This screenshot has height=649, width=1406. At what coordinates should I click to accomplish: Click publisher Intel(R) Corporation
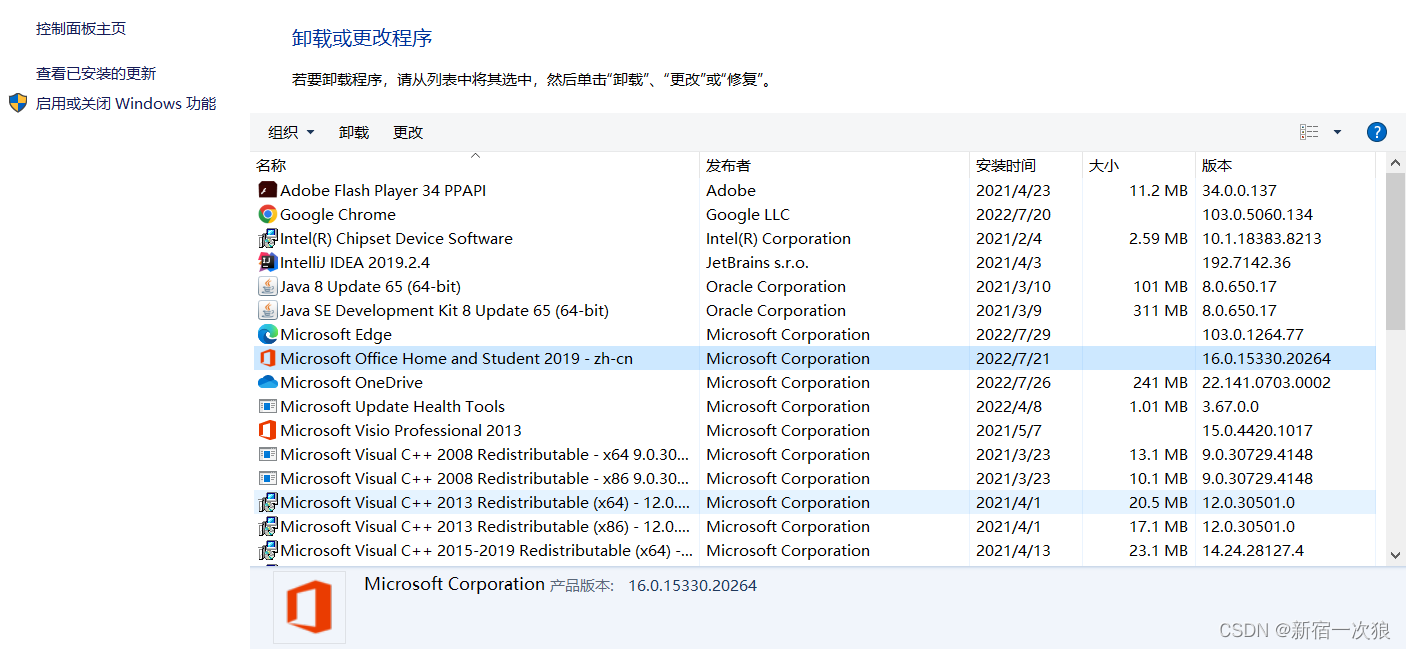779,238
